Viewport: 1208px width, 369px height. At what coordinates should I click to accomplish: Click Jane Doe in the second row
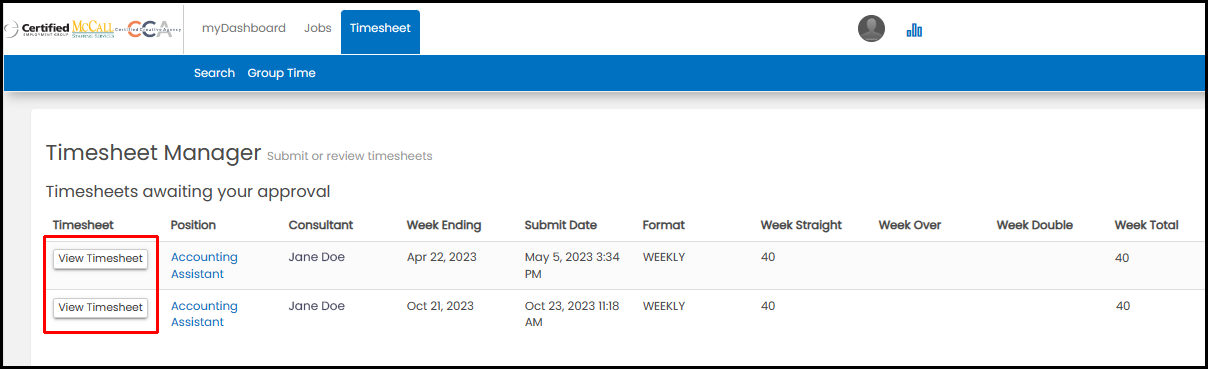point(317,306)
